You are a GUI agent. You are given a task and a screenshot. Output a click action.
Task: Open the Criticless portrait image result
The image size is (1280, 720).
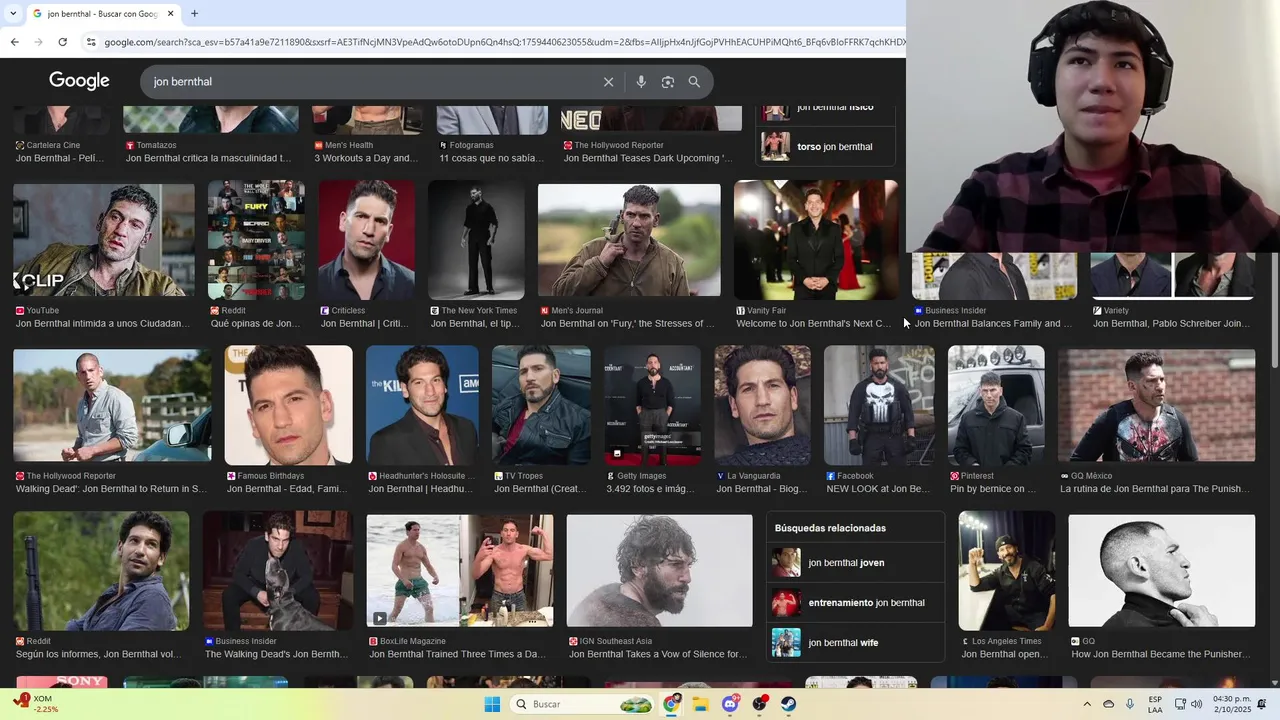tap(366, 240)
